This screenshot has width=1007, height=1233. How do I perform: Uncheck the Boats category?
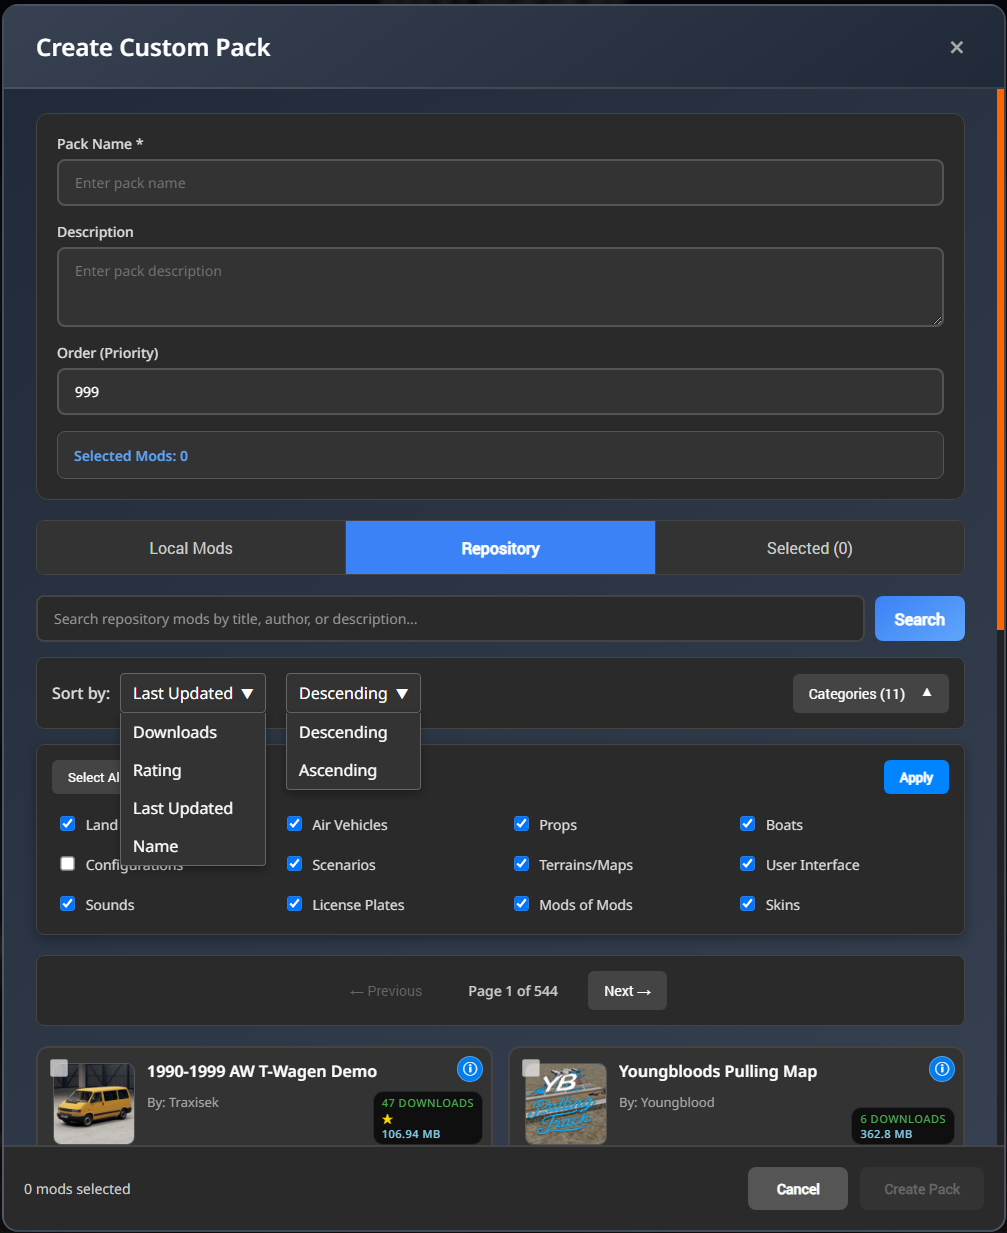pos(748,824)
